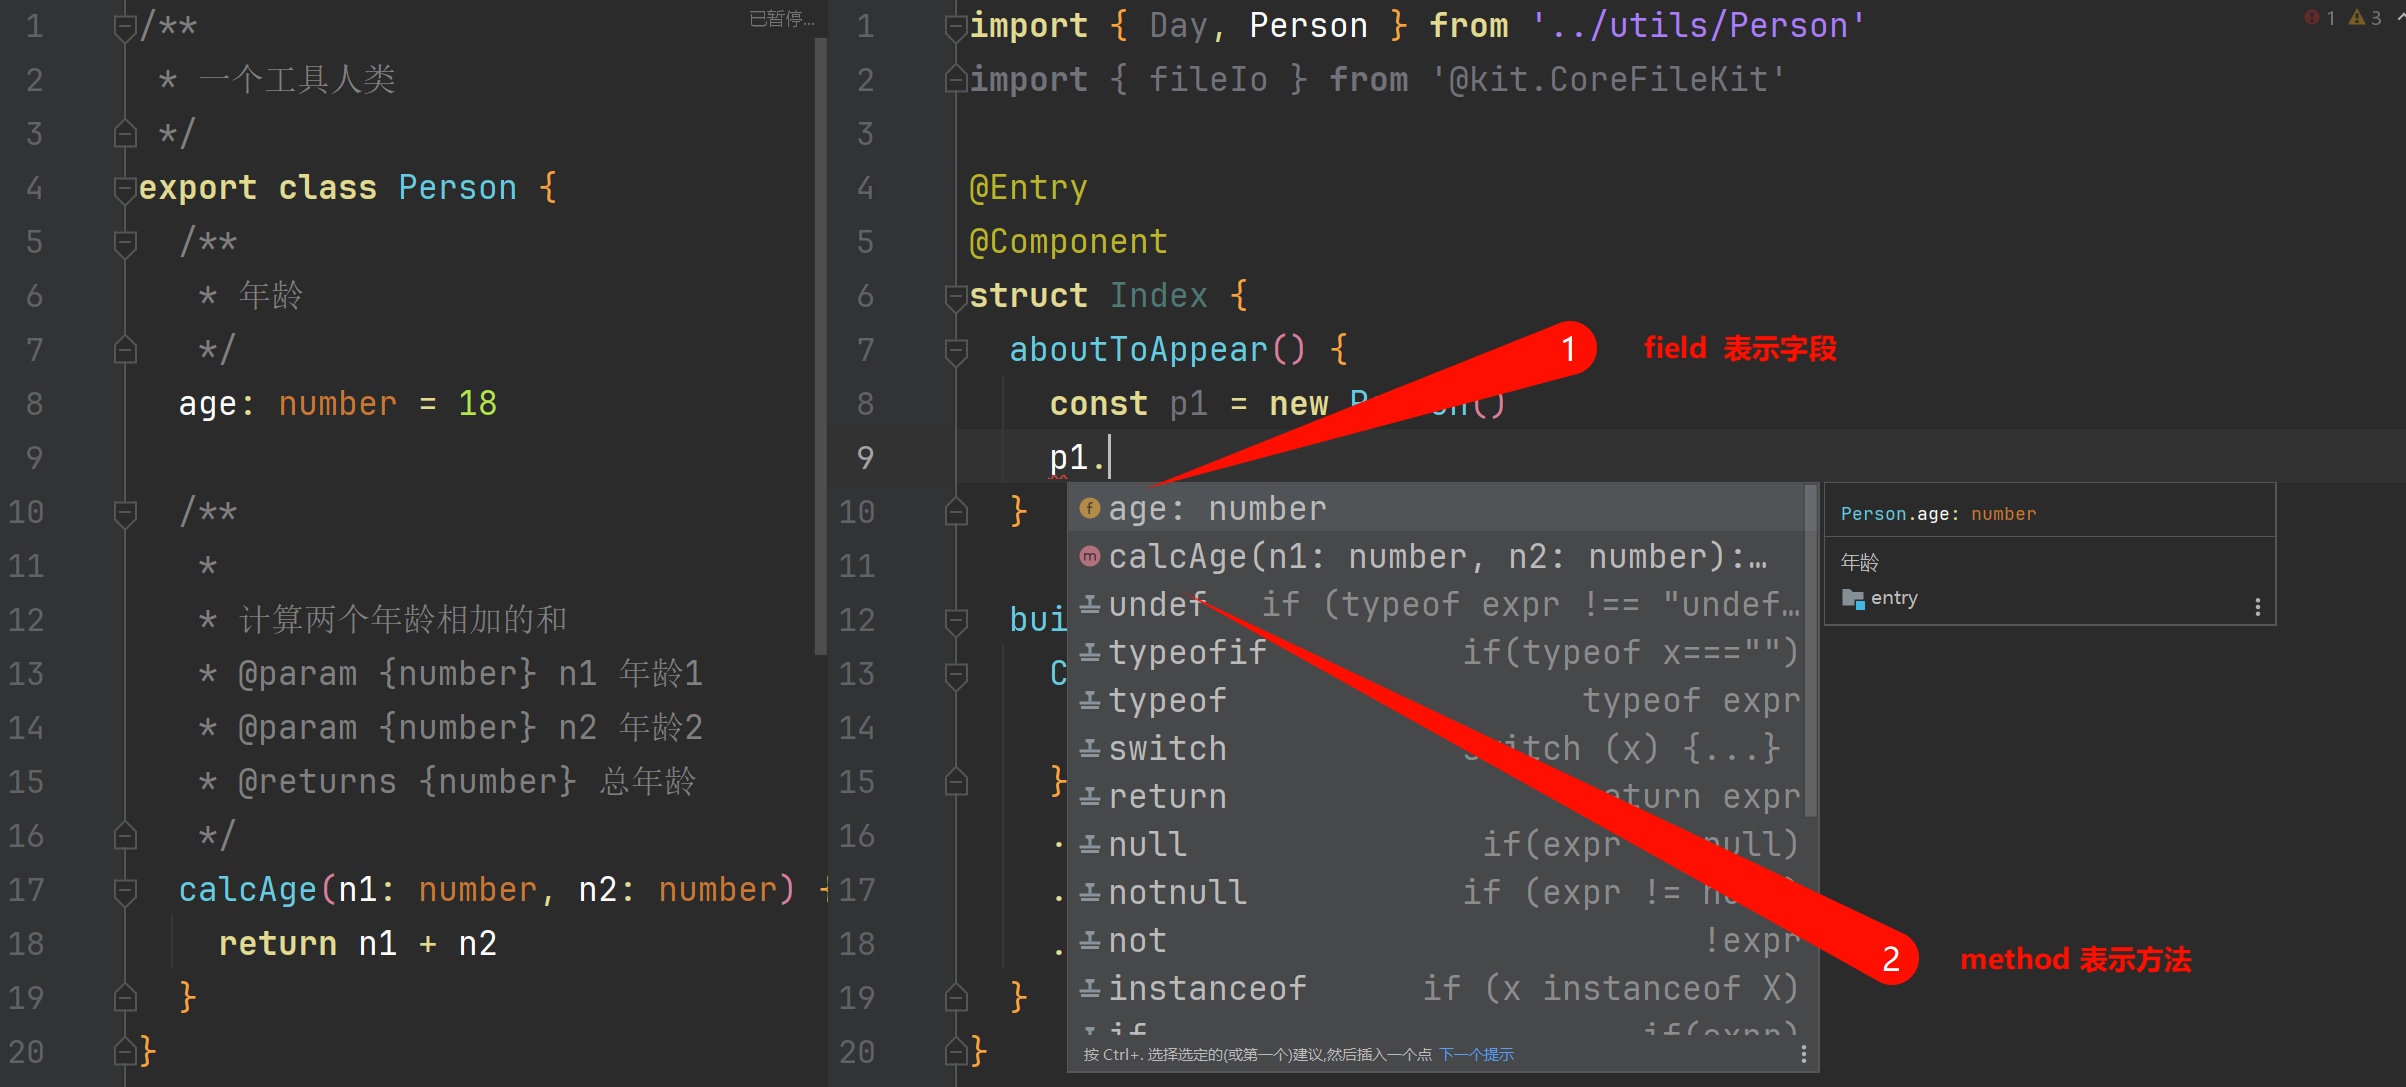Collapse the calcAge method in left editor
2406x1087 pixels.
pos(125,889)
